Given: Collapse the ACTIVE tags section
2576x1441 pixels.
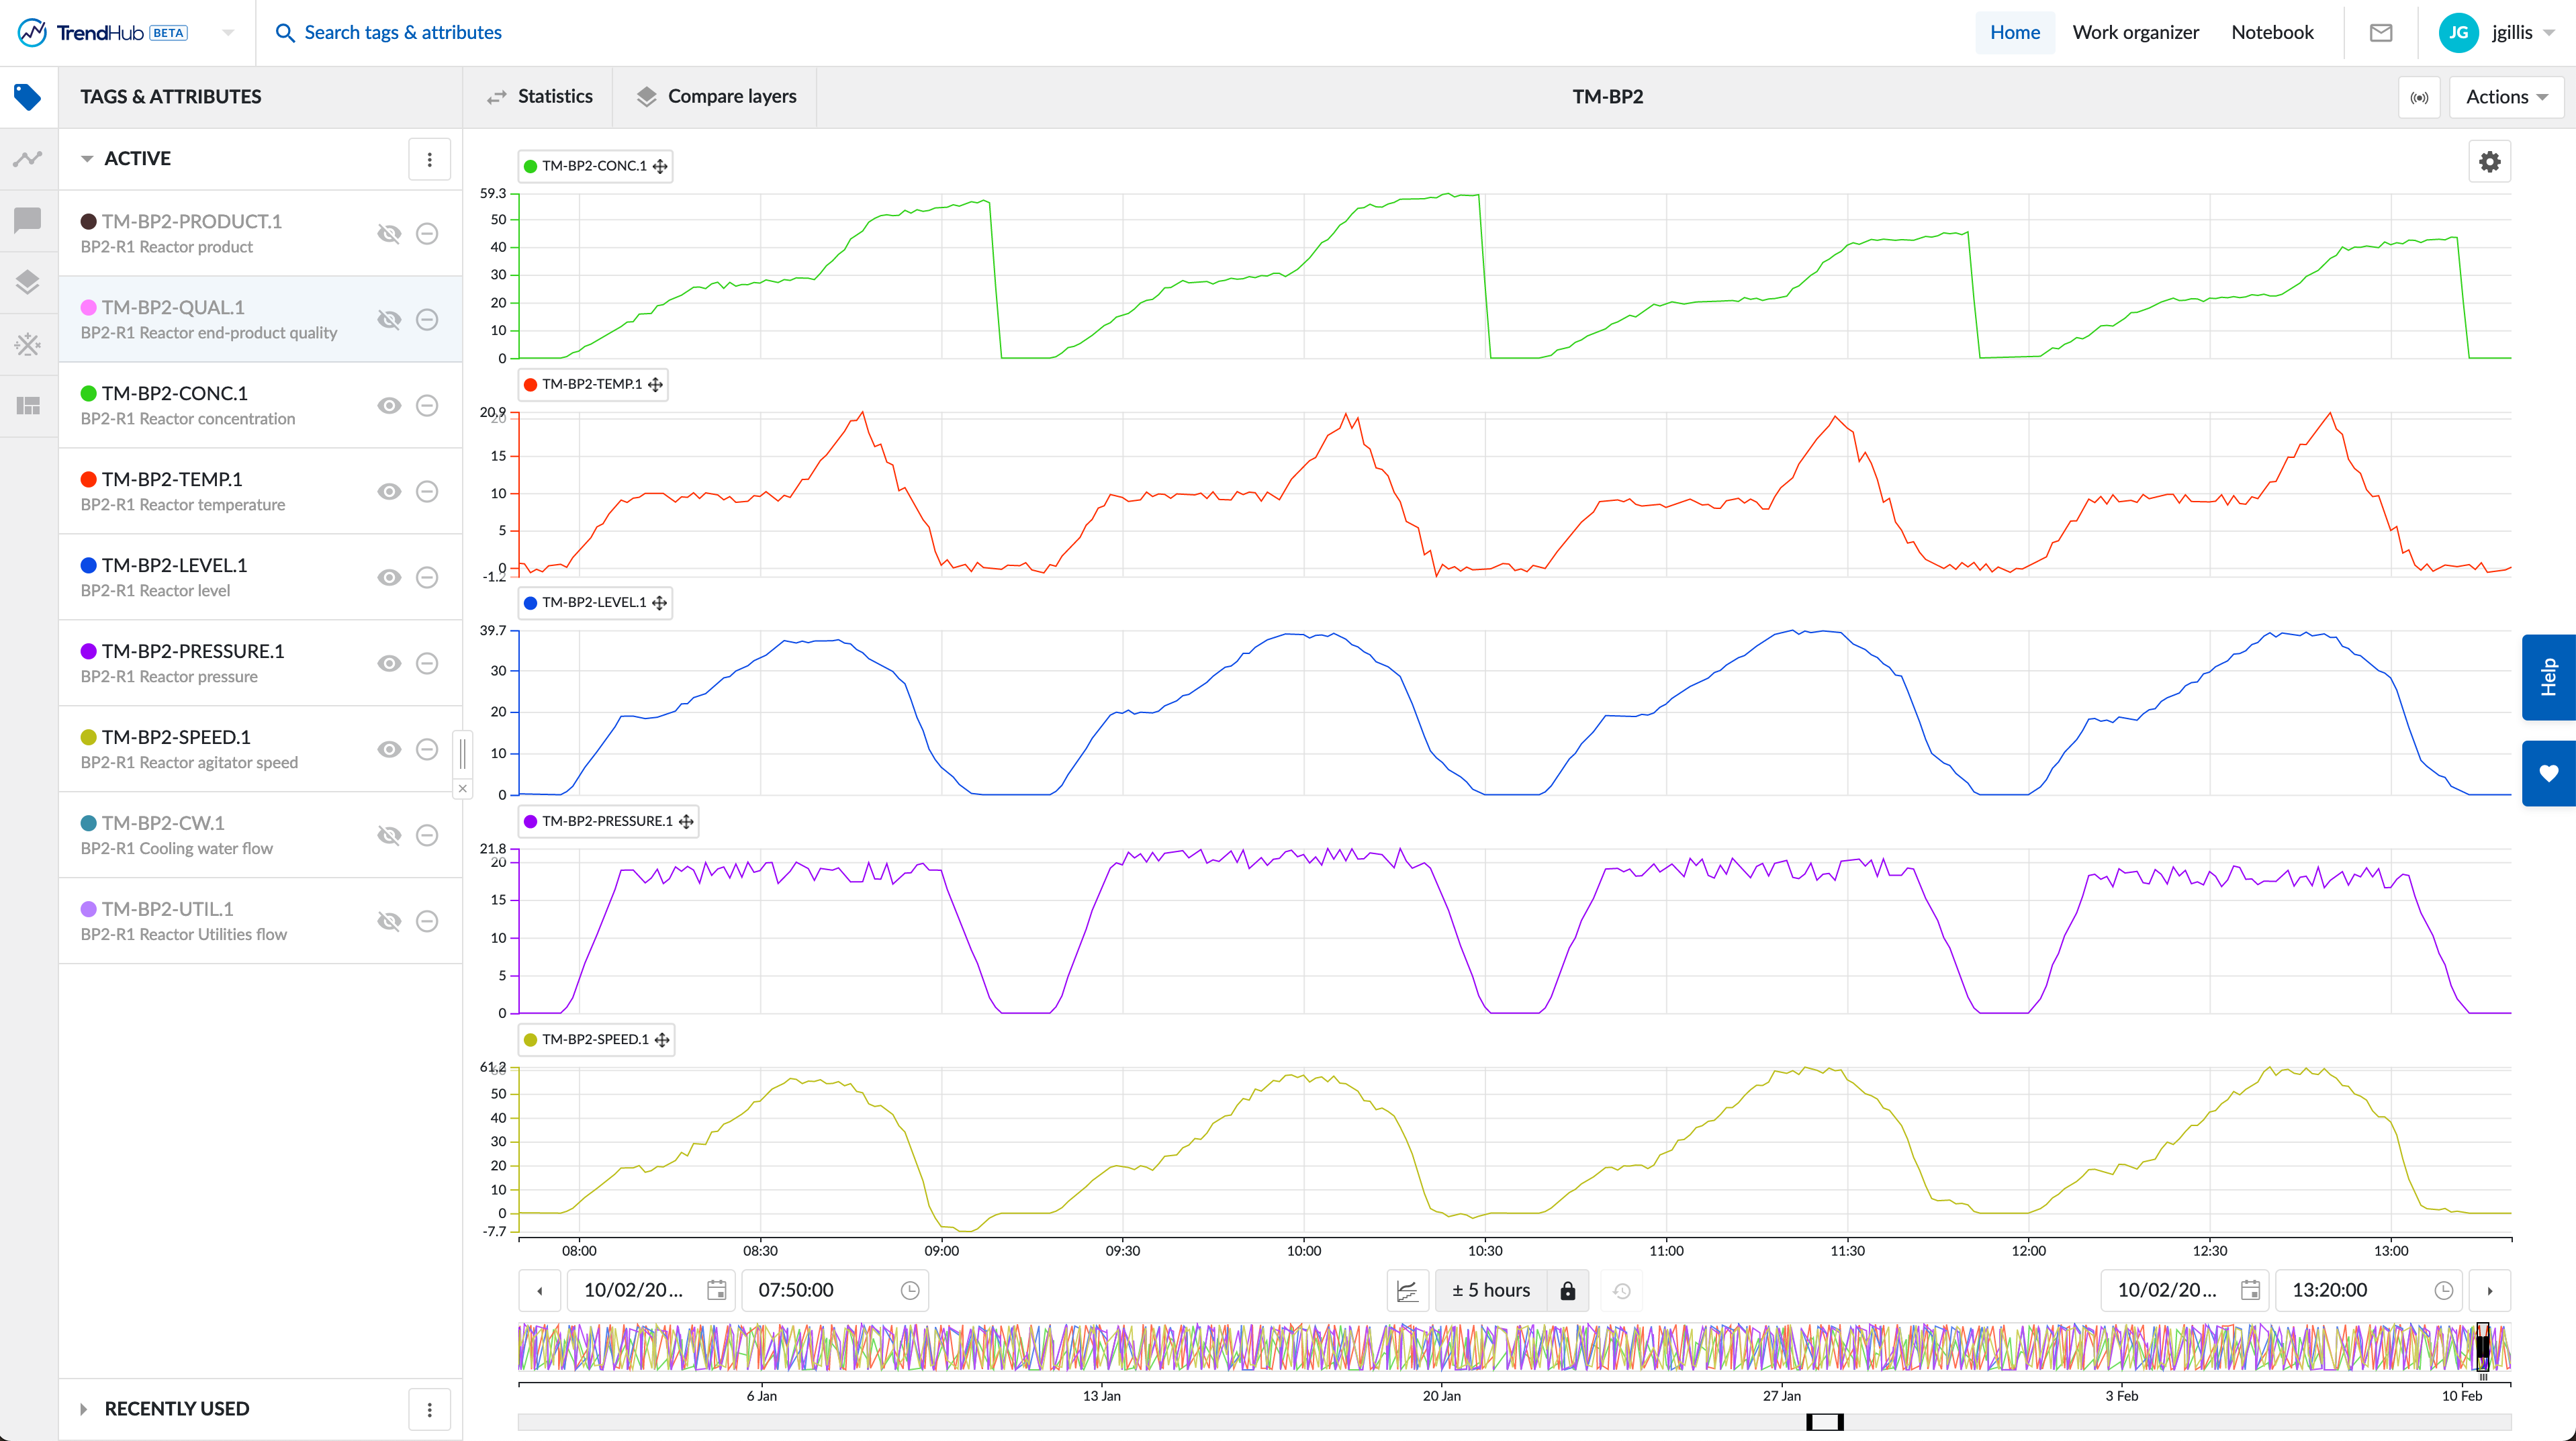Looking at the screenshot, I should coord(87,159).
